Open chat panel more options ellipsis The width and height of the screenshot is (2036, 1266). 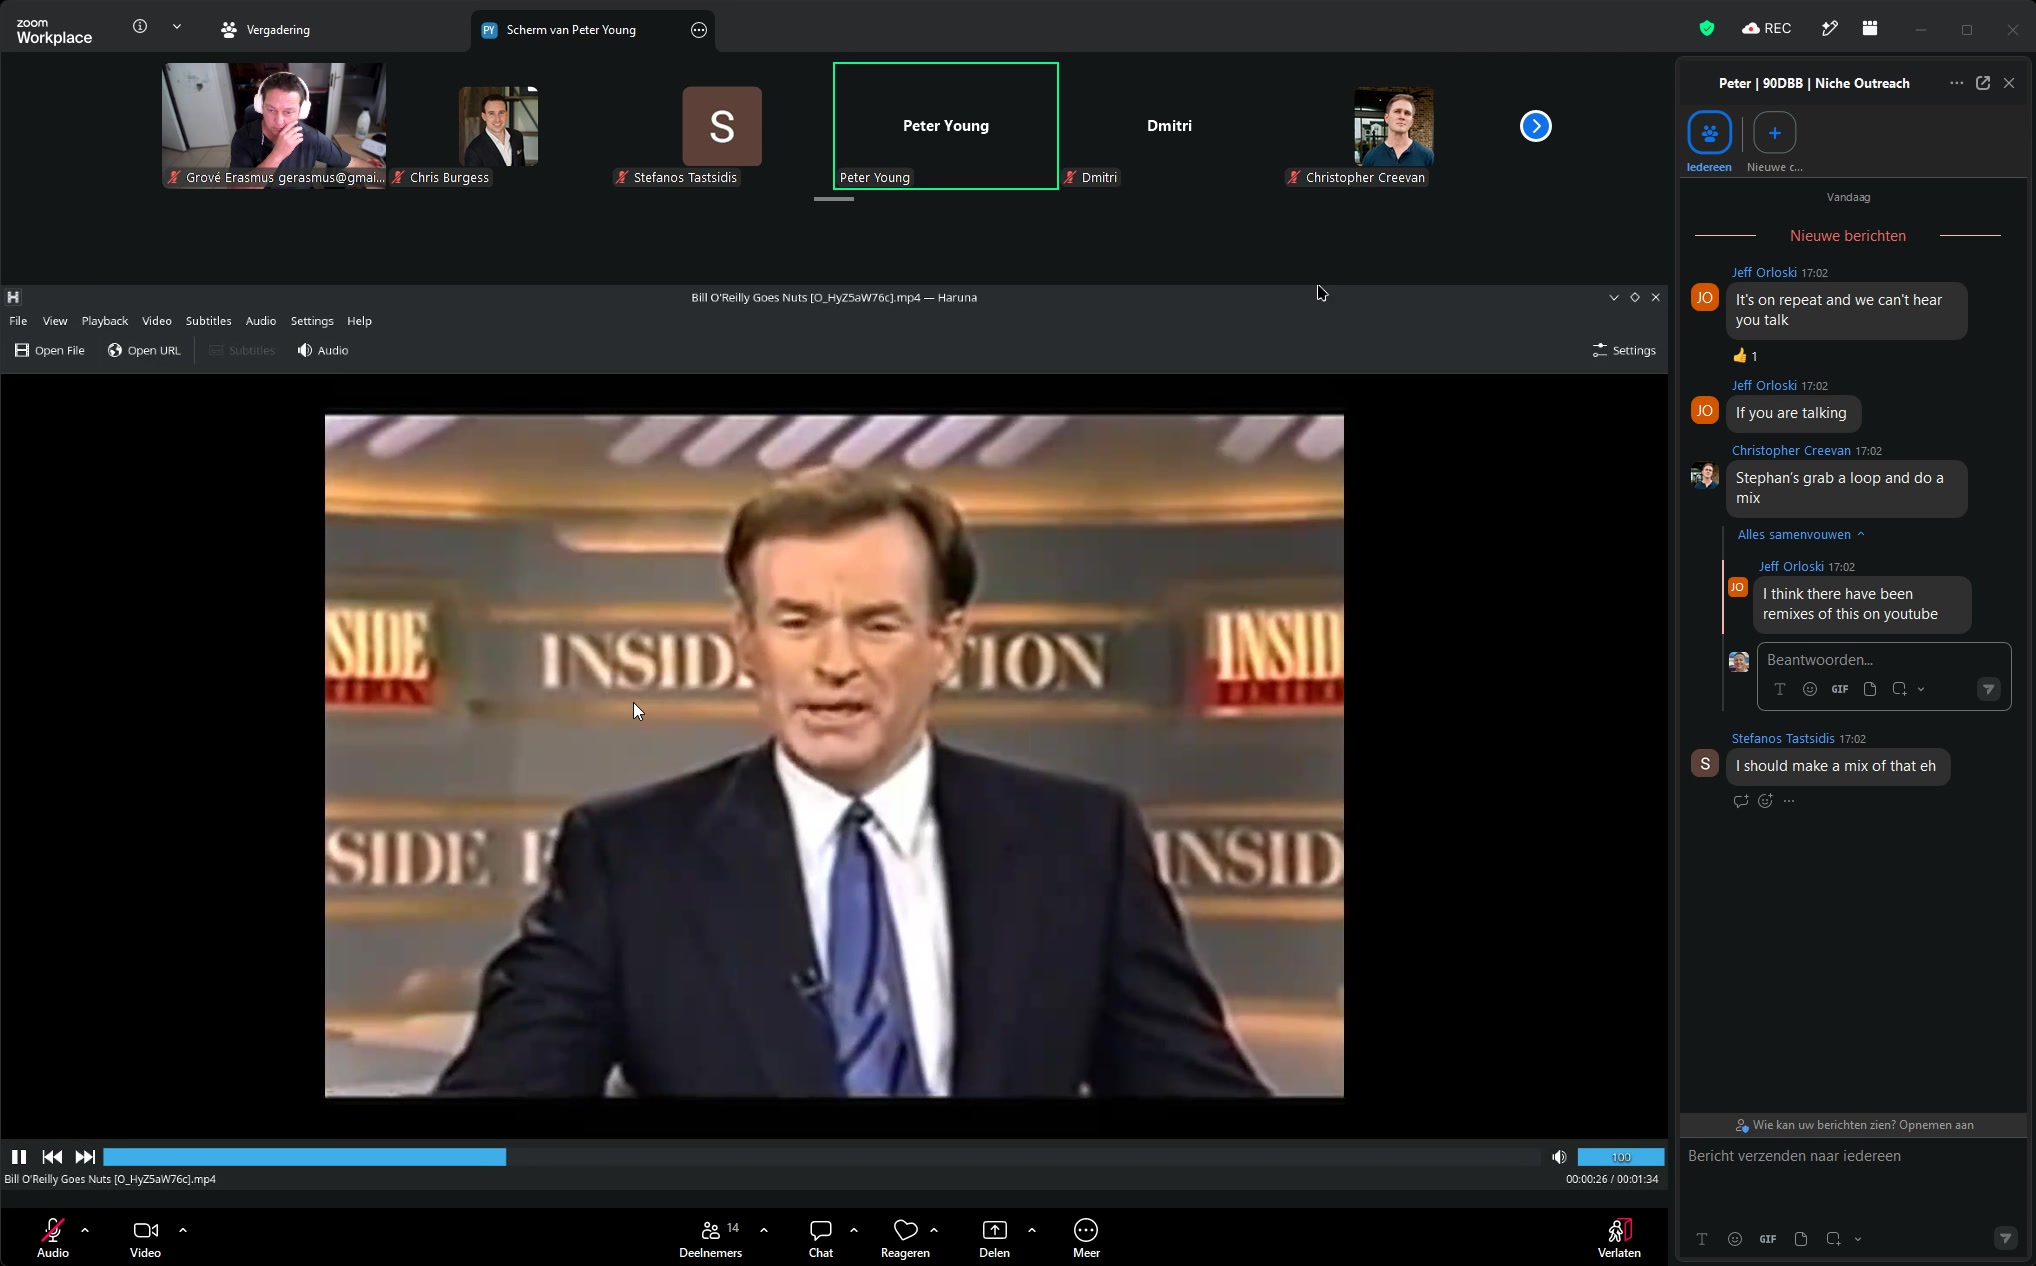point(1956,83)
